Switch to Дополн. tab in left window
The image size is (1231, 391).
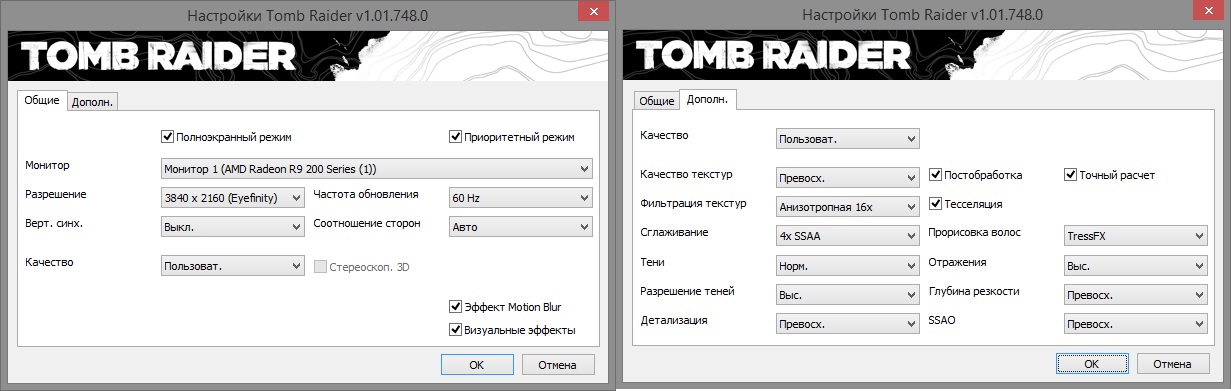[93, 101]
